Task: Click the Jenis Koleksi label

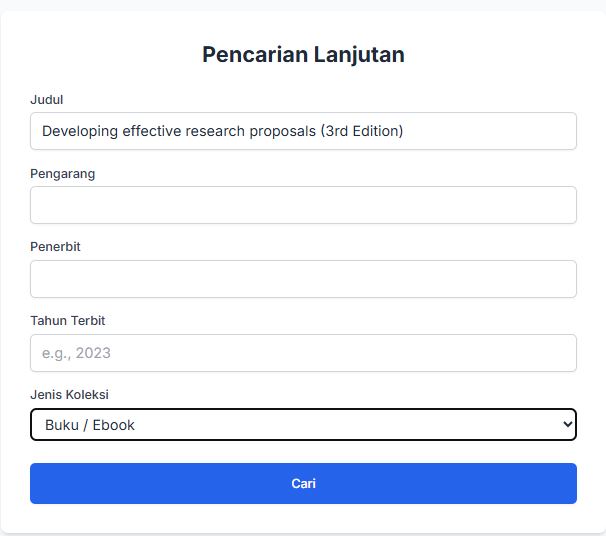Action: pyautogui.click(x=69, y=395)
